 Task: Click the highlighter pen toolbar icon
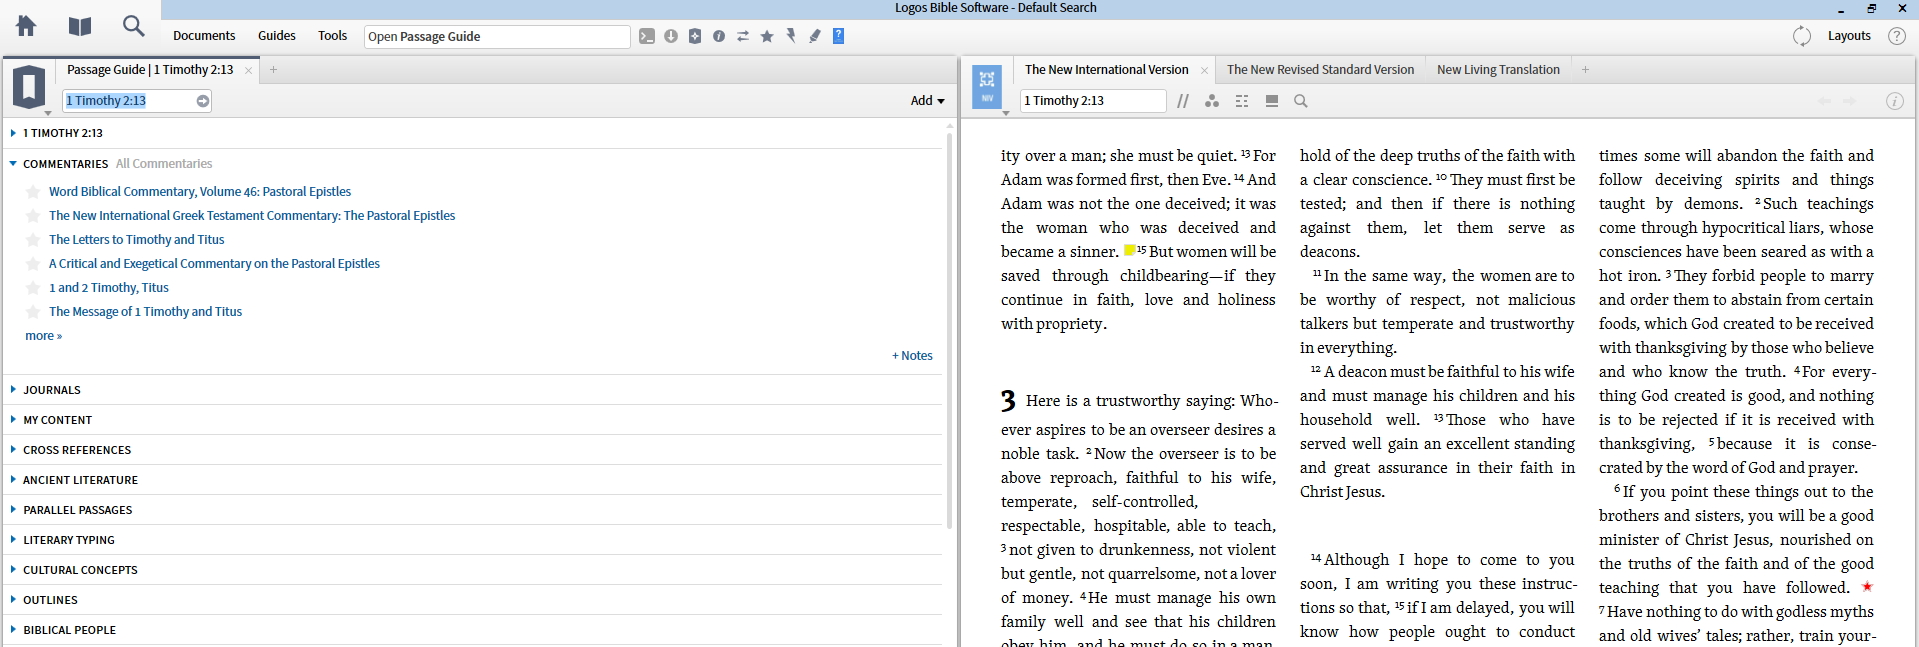pos(815,36)
